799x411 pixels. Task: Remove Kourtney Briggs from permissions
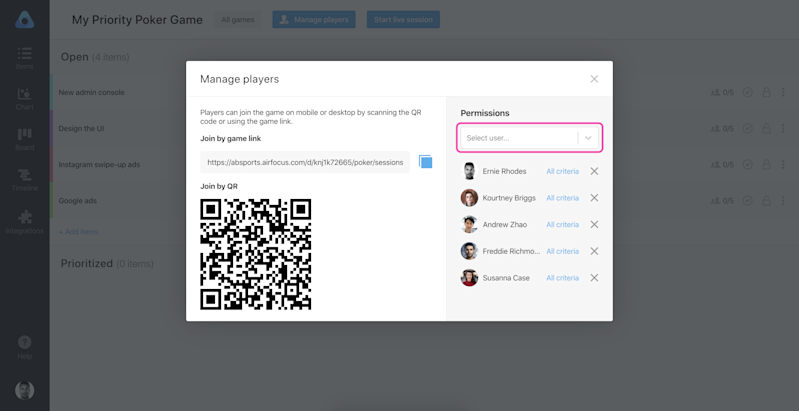coord(594,198)
